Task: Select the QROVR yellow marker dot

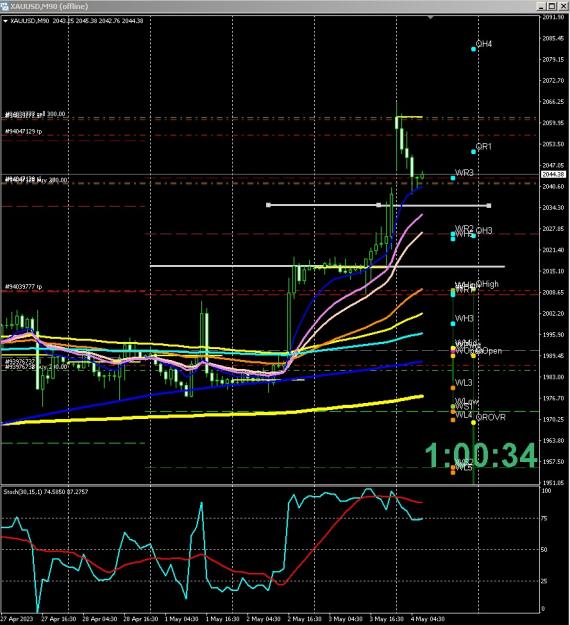Action: point(474,422)
